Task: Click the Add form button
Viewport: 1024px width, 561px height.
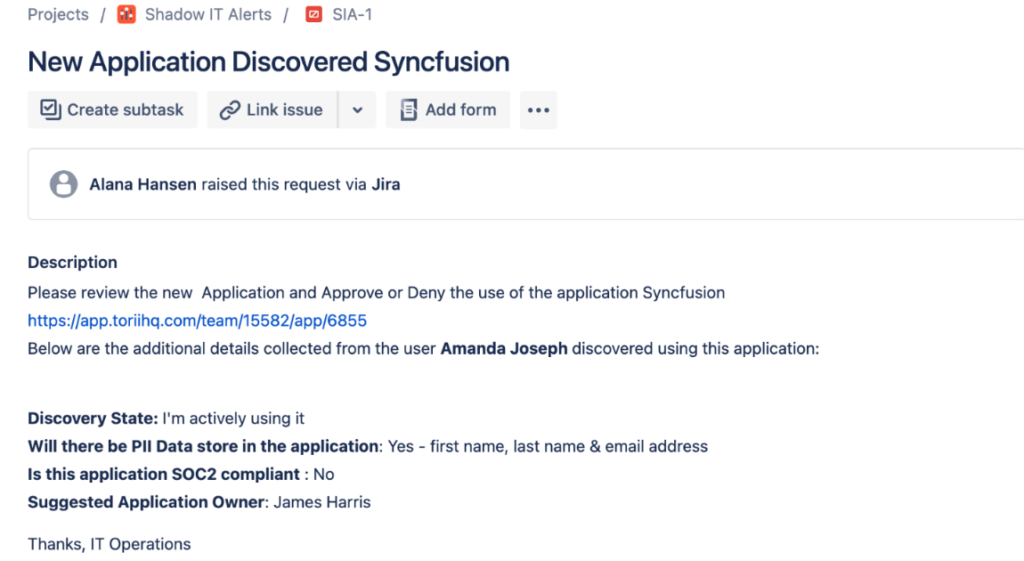Action: tap(448, 110)
